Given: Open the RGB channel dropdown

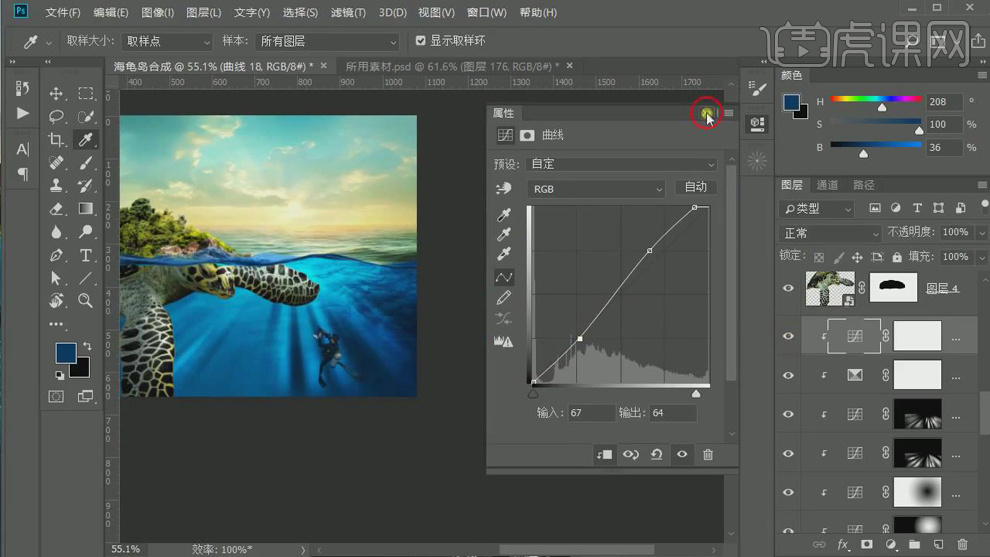Looking at the screenshot, I should click(597, 189).
